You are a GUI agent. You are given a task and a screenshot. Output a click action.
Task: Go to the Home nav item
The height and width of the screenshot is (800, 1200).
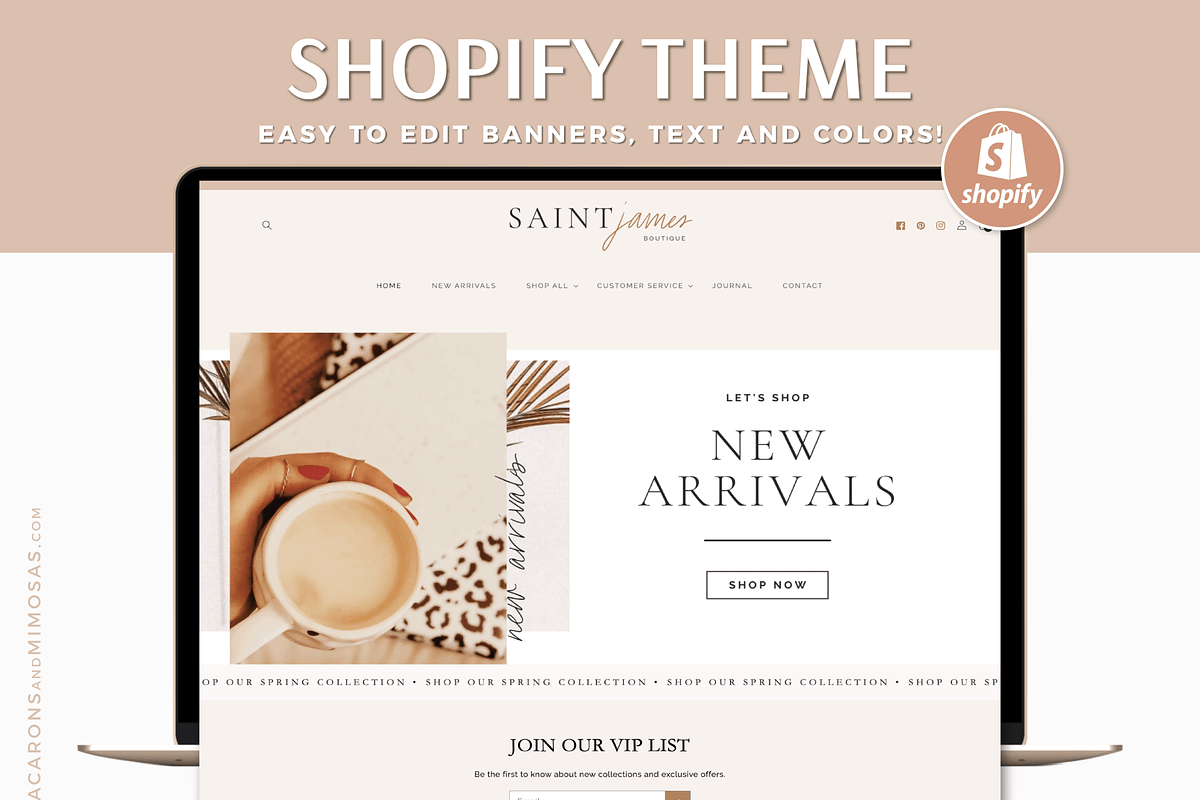tap(389, 286)
